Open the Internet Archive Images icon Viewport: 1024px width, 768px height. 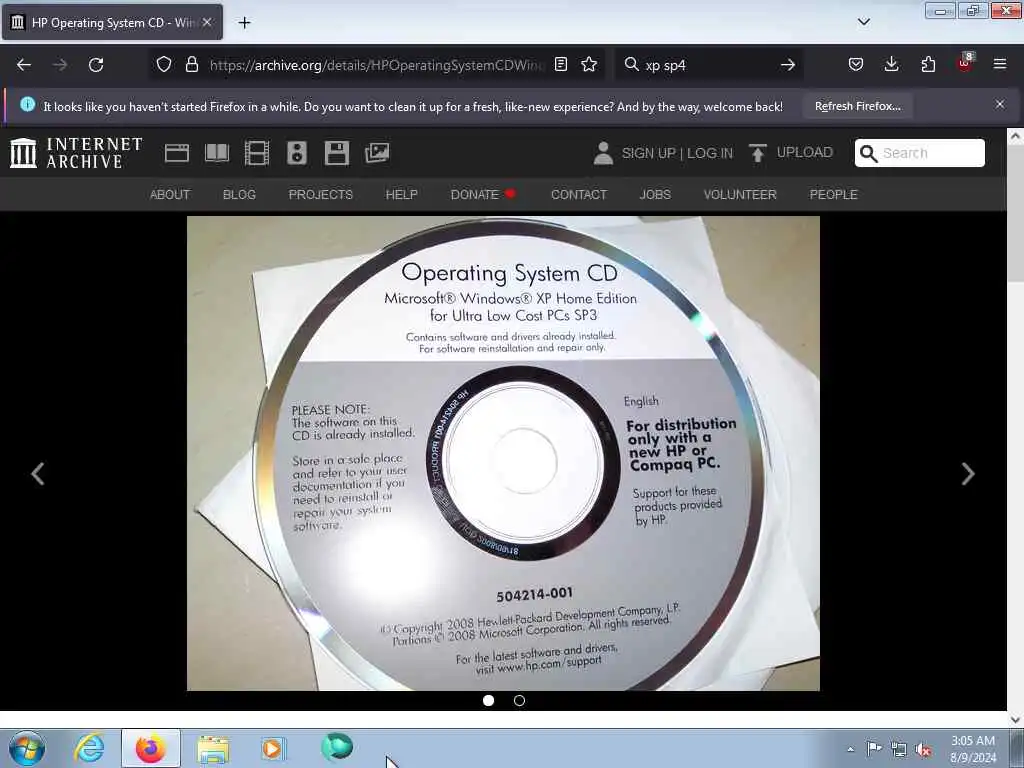pos(377,153)
